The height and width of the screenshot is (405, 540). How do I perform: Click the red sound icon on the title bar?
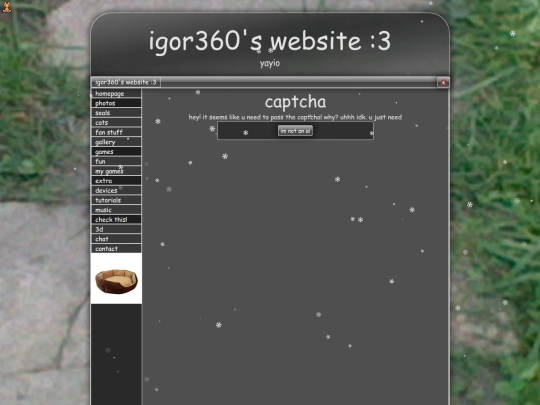tap(443, 82)
